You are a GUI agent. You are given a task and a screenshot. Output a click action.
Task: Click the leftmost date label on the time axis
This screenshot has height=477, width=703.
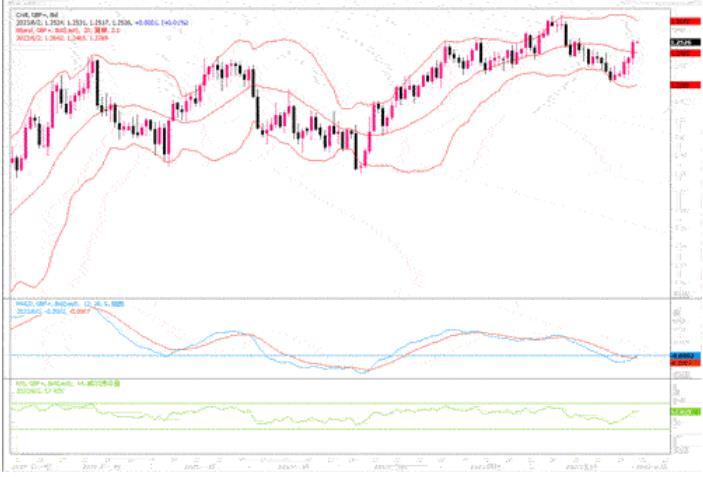click(x=30, y=467)
